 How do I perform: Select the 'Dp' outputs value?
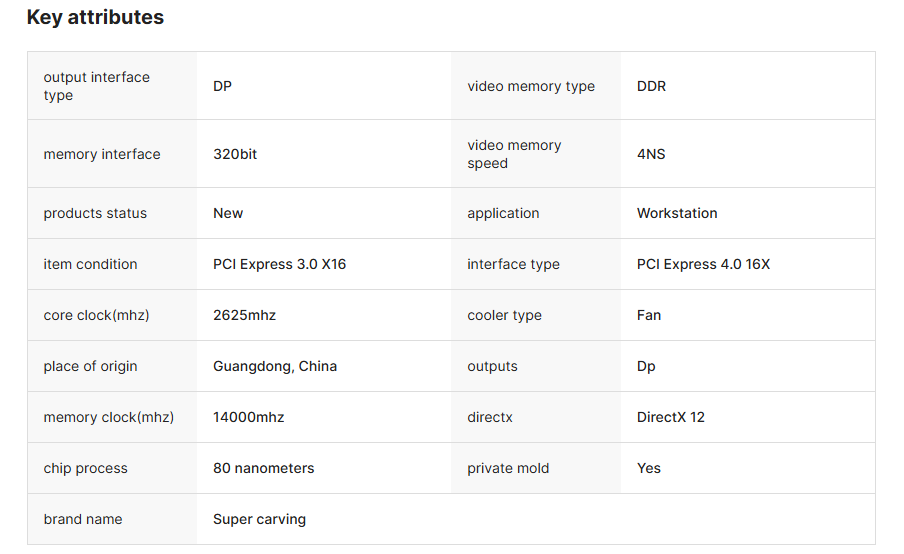pyautogui.click(x=646, y=366)
